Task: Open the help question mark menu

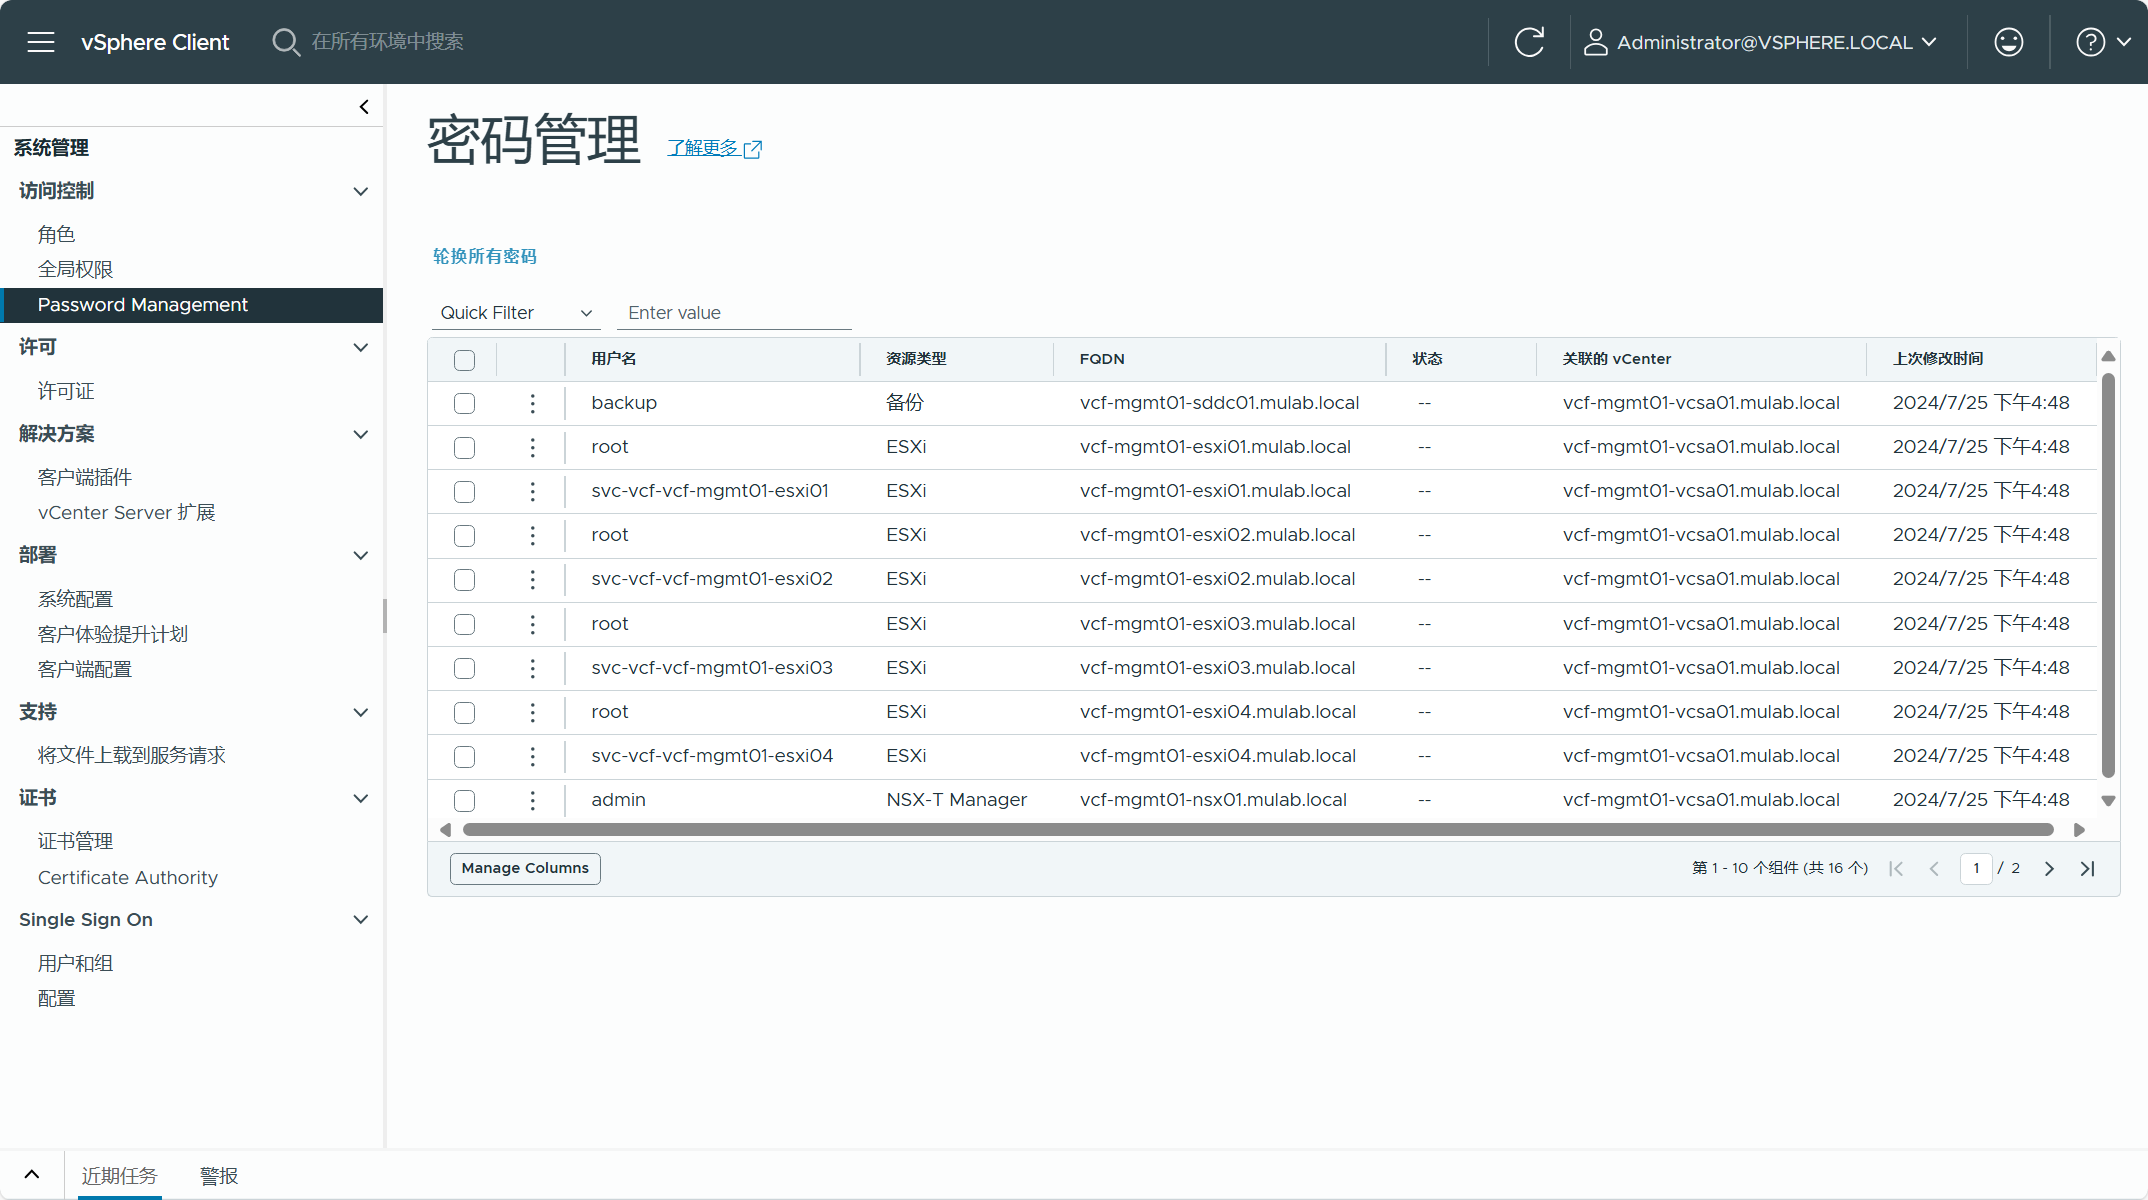Action: coord(2090,42)
